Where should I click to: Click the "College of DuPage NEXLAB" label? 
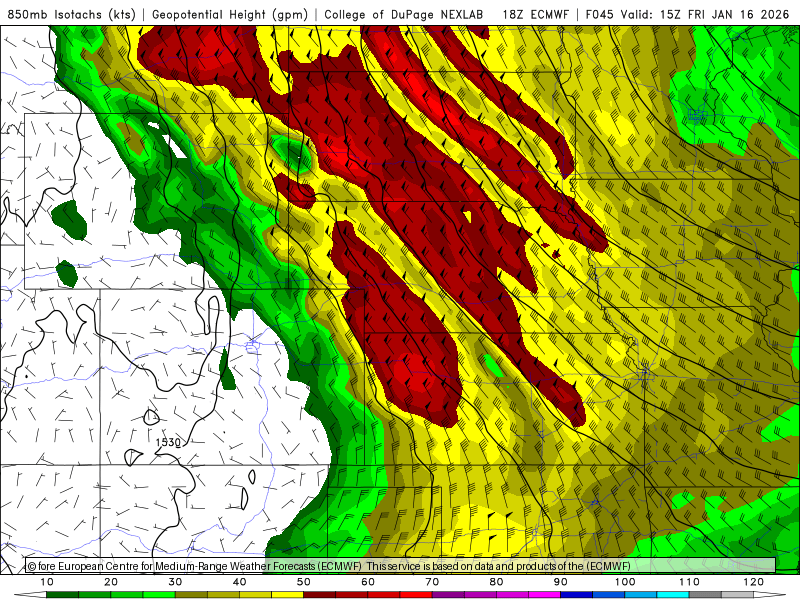(x=404, y=15)
